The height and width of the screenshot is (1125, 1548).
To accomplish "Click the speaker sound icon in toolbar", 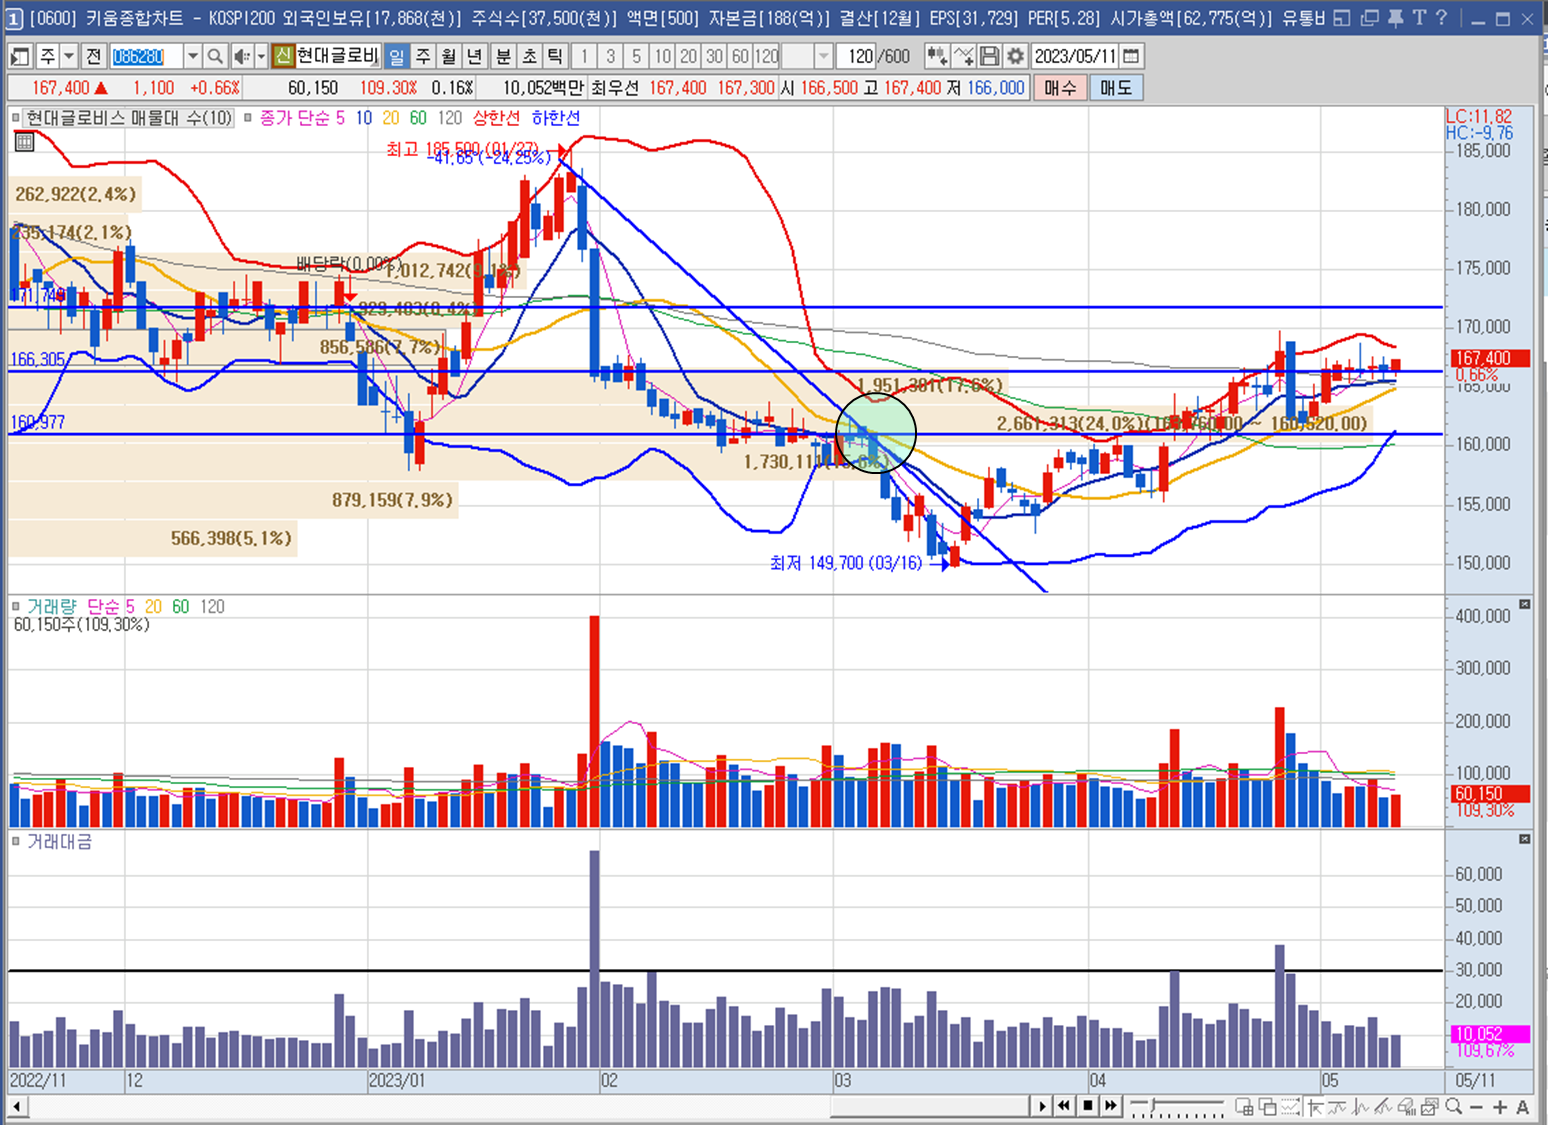I will [241, 57].
